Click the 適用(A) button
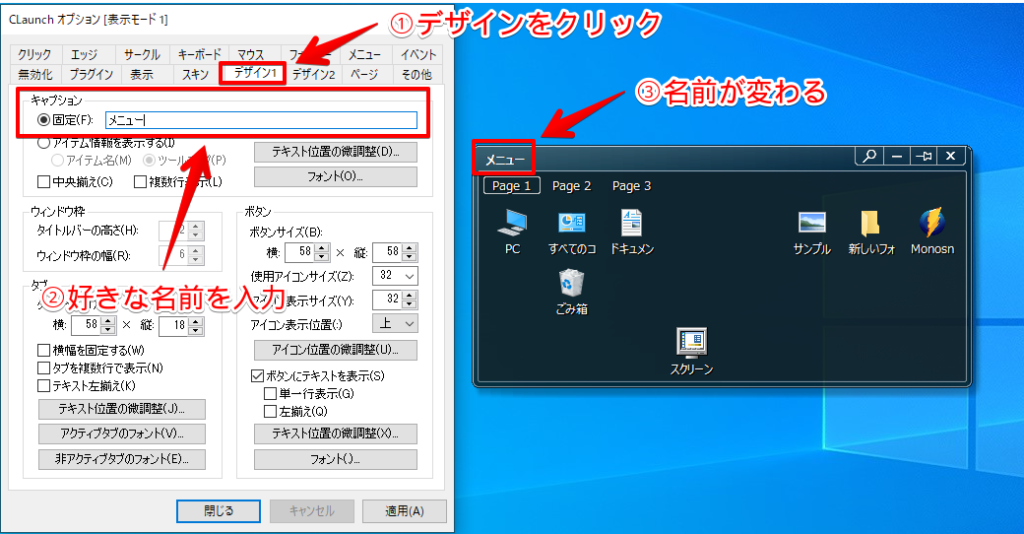The width and height of the screenshot is (1024, 534). 404,510
